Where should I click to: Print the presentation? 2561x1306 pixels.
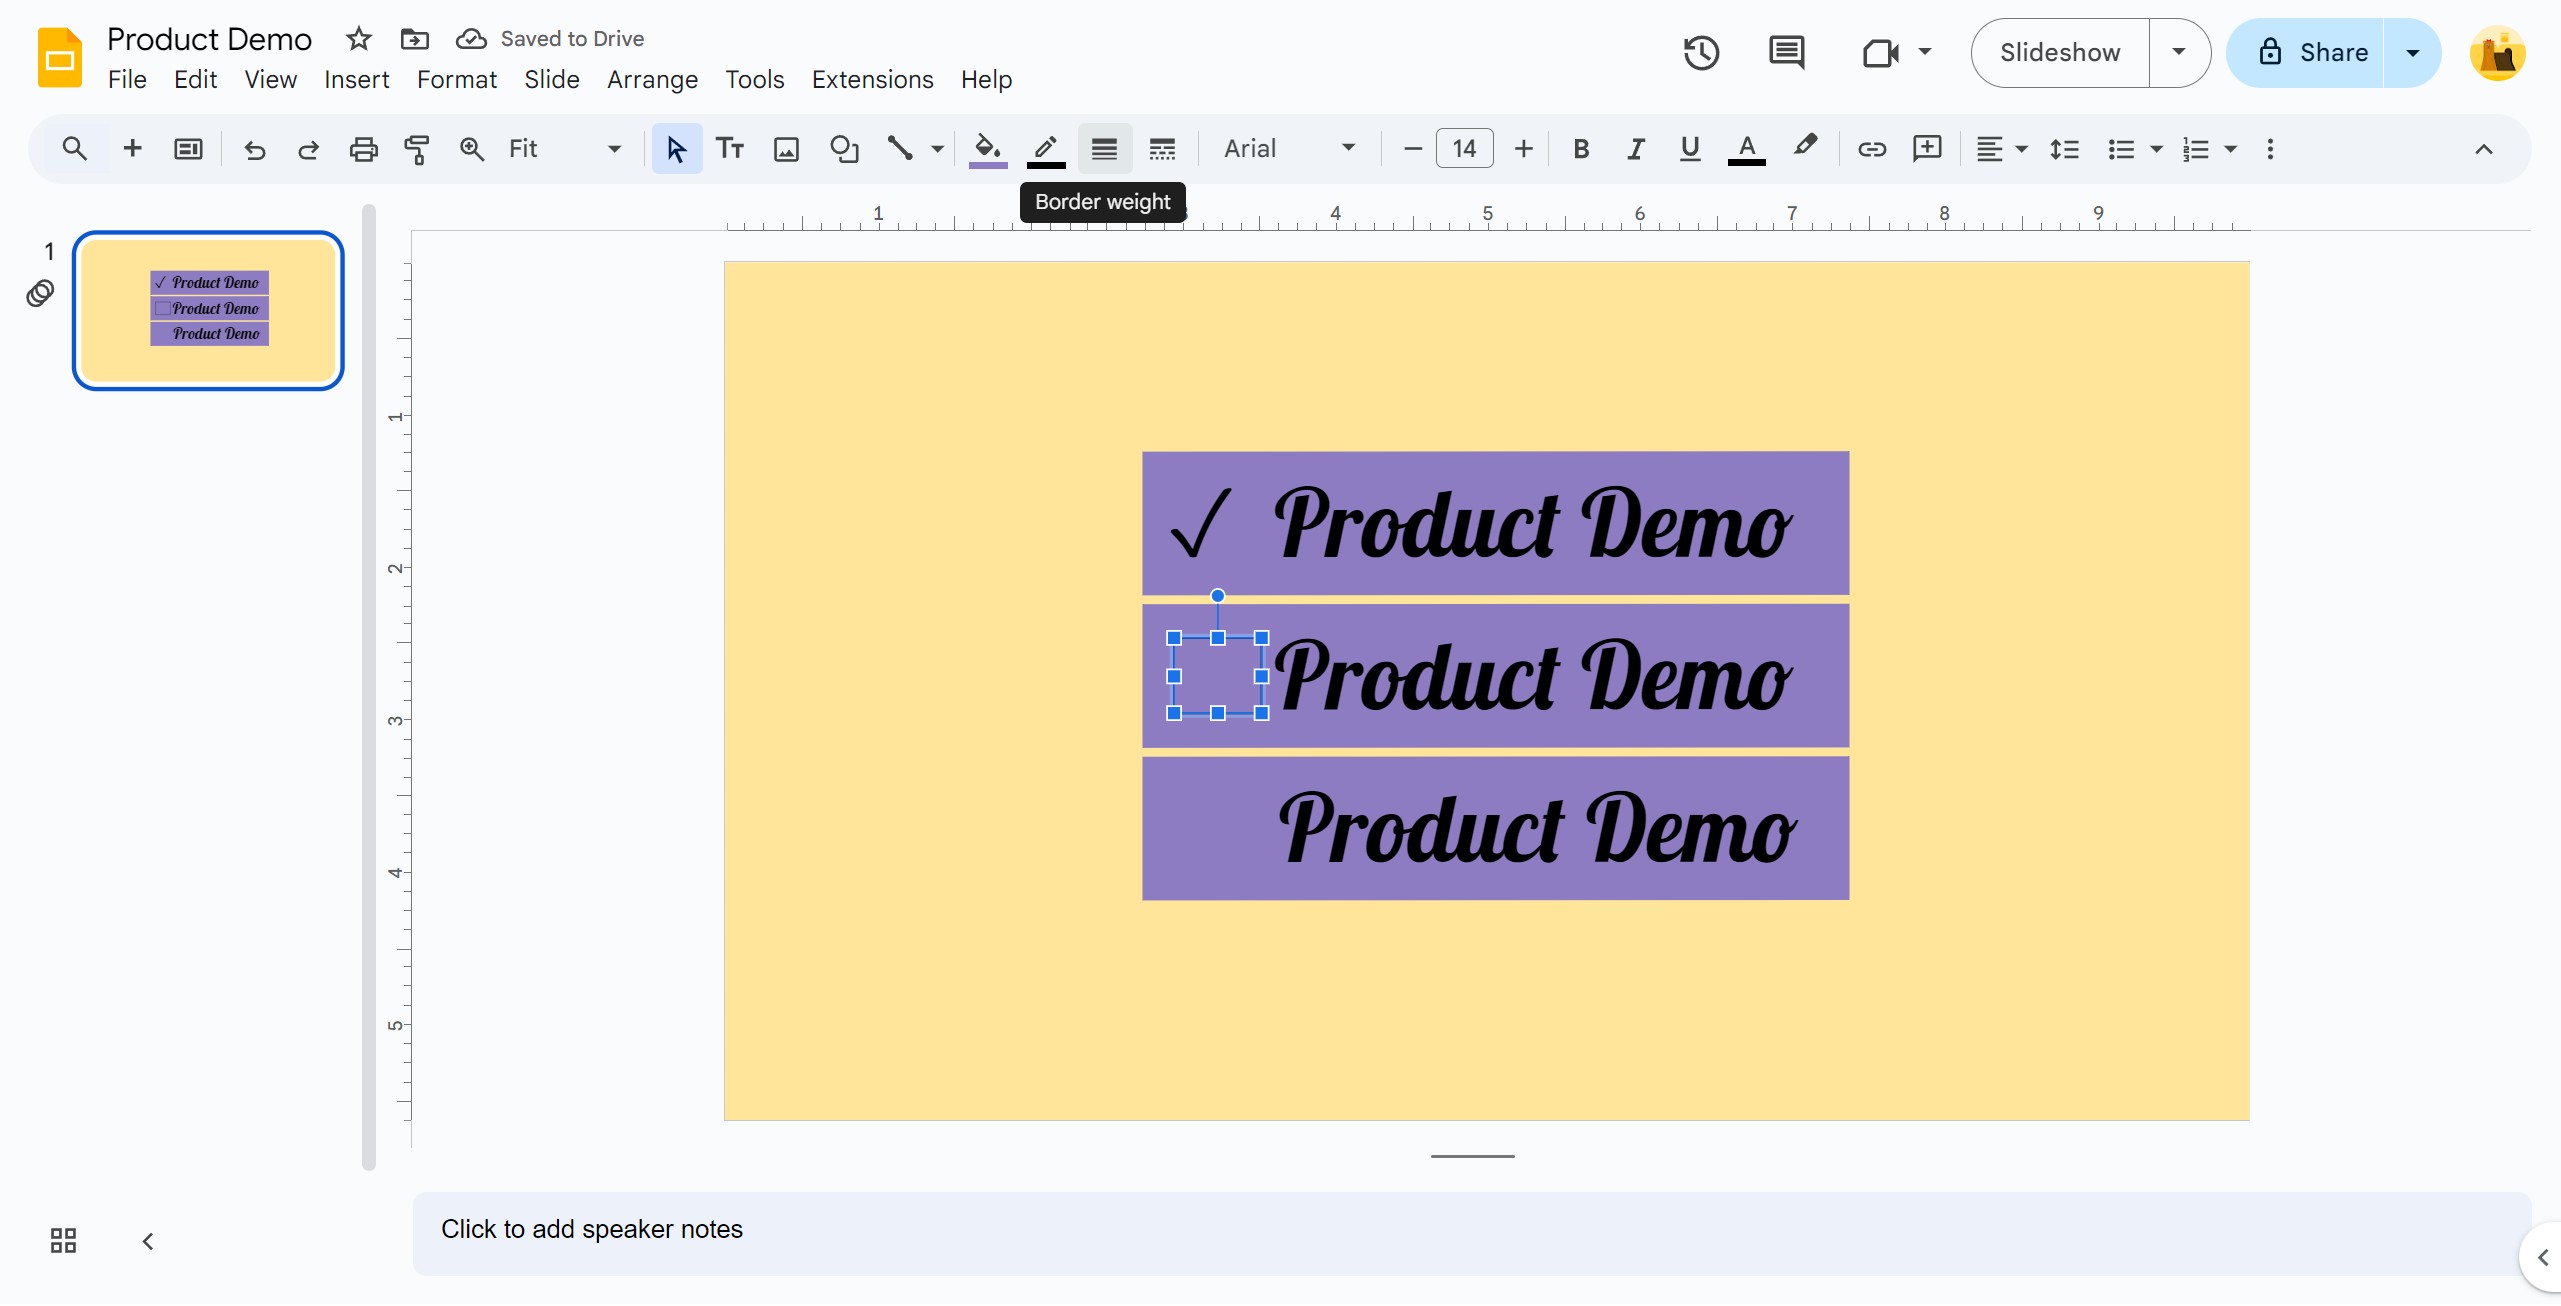pyautogui.click(x=363, y=149)
